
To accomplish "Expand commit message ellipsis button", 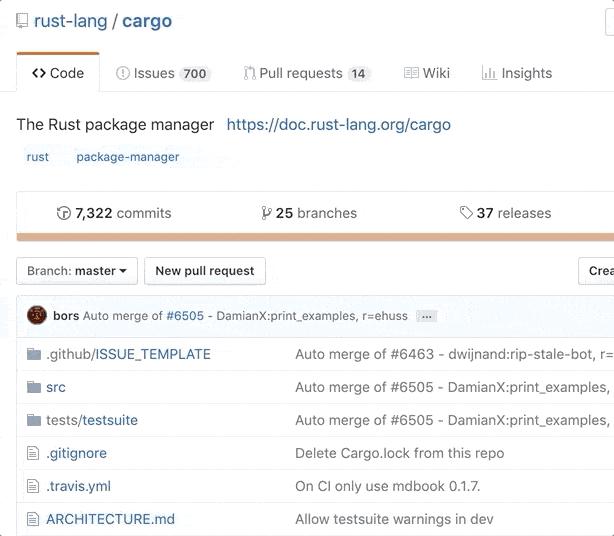I will [427, 316].
